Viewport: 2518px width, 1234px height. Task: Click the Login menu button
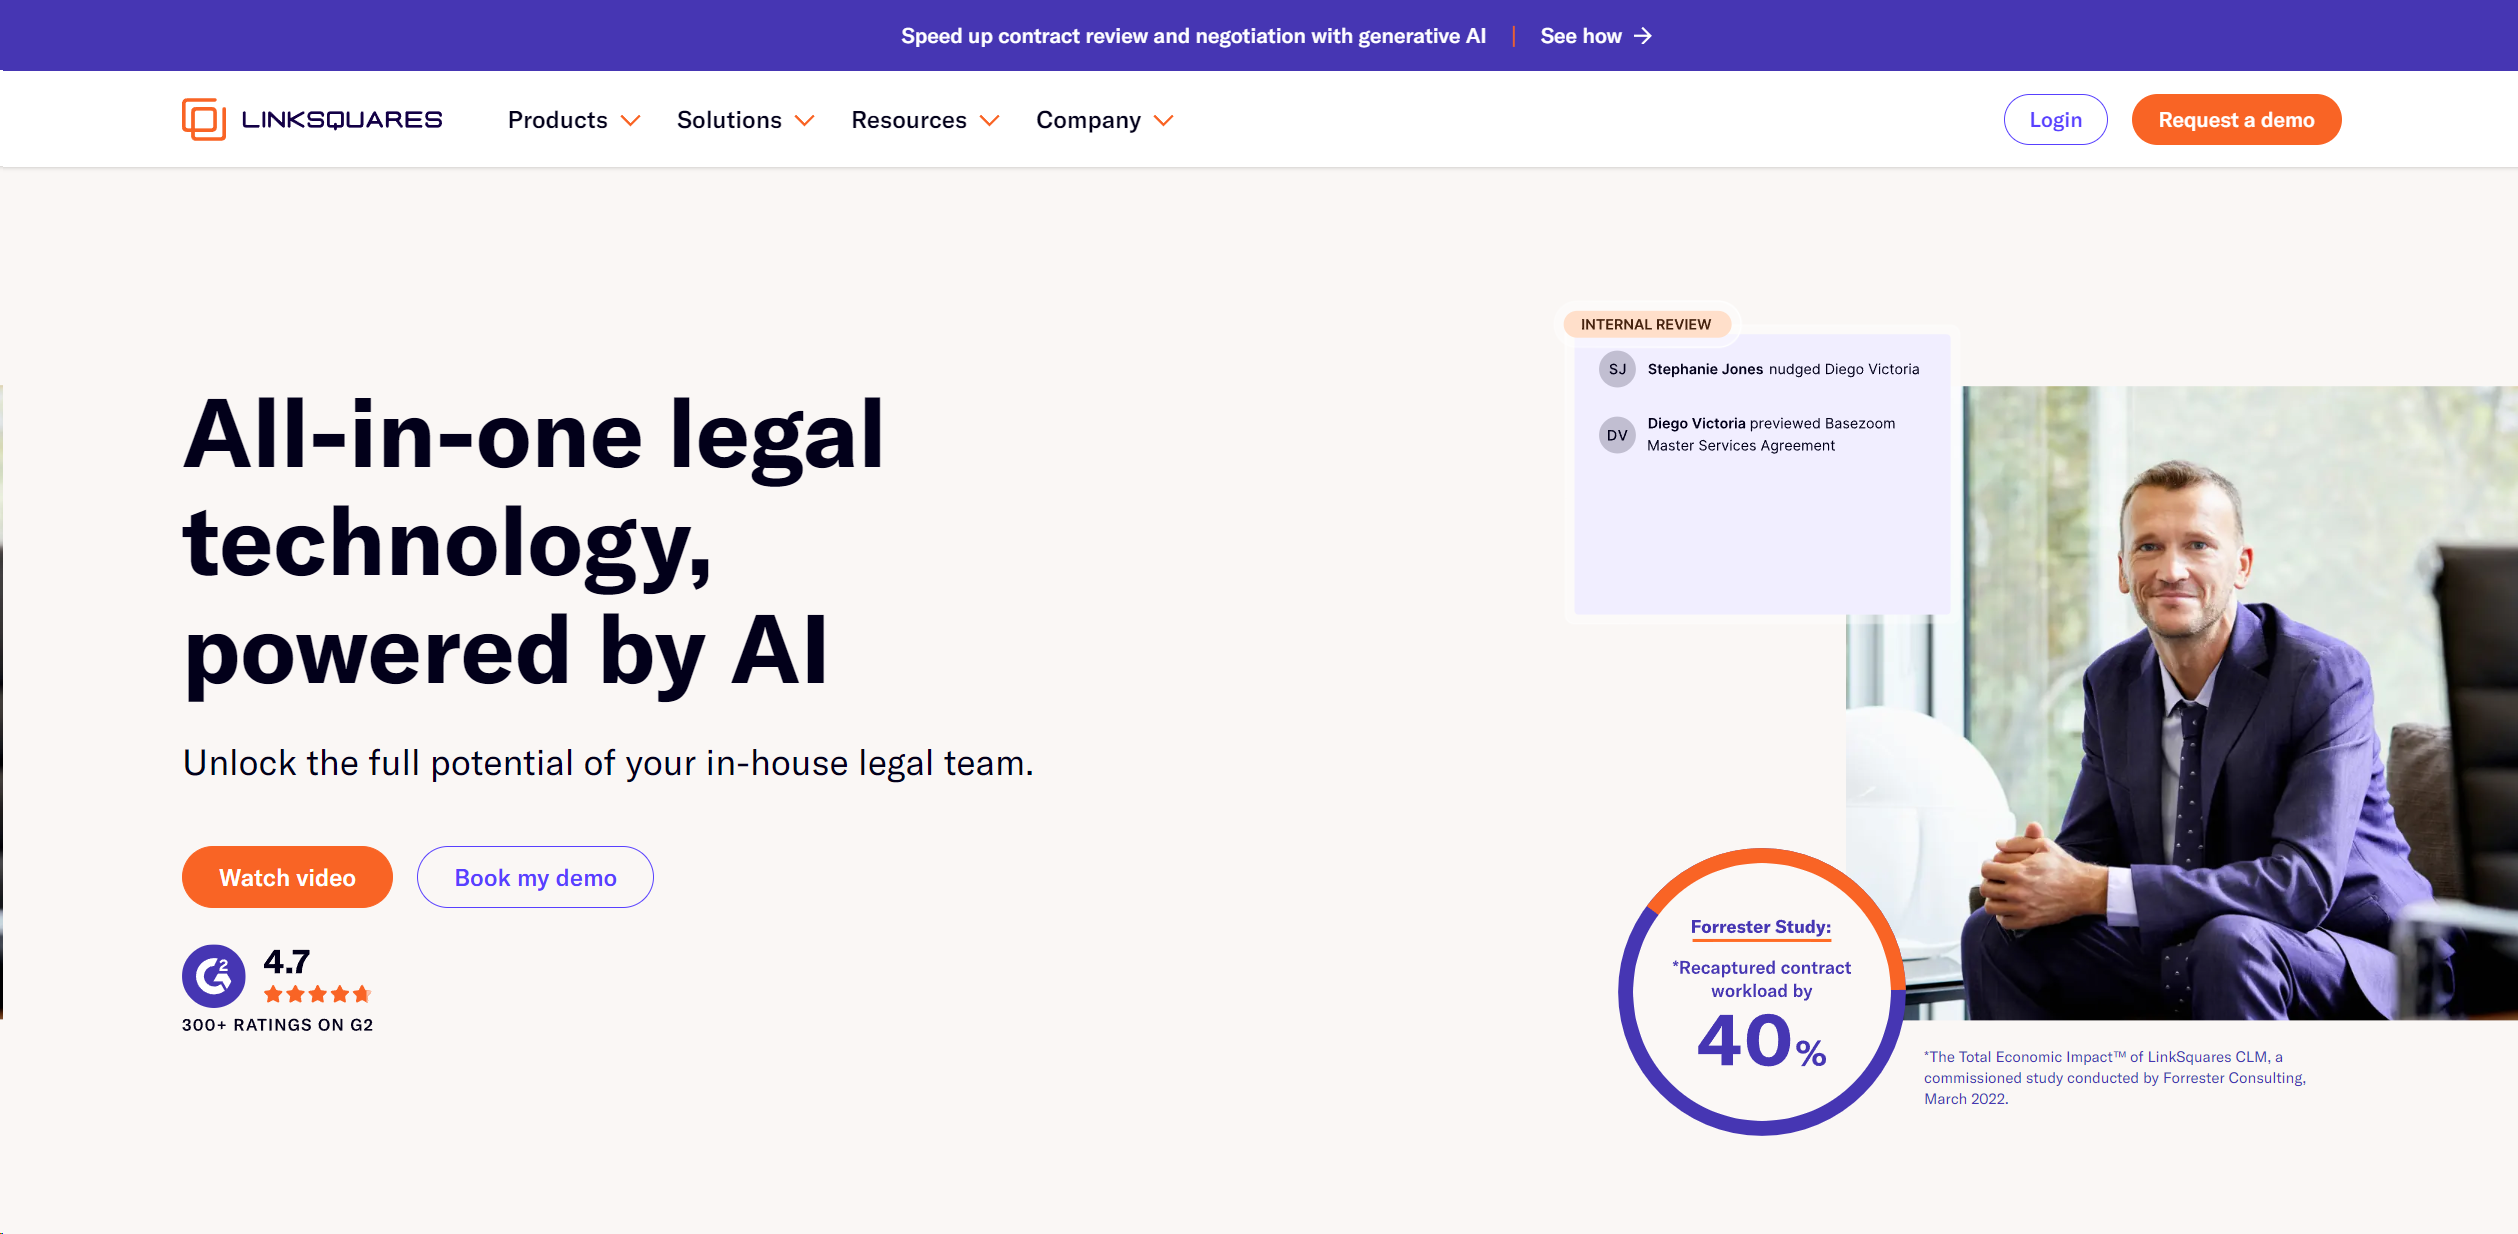pyautogui.click(x=2057, y=119)
